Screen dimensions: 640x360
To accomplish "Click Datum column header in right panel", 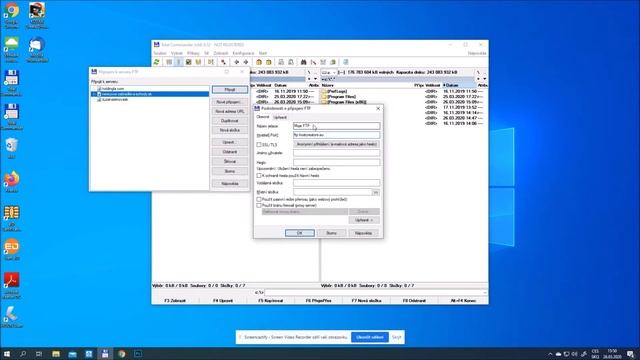I will [458, 85].
